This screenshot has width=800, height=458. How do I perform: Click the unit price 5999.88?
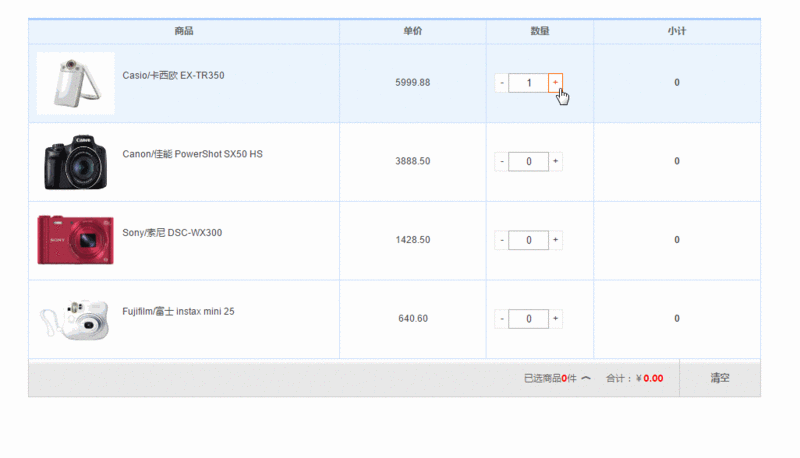coord(413,83)
